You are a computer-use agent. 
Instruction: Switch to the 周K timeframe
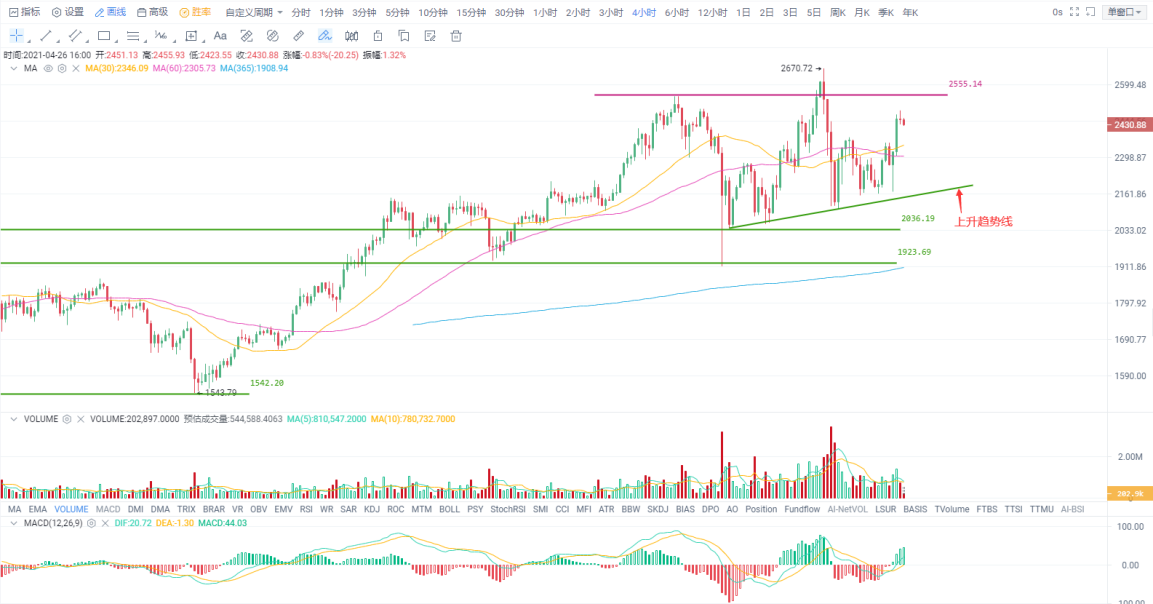838,13
